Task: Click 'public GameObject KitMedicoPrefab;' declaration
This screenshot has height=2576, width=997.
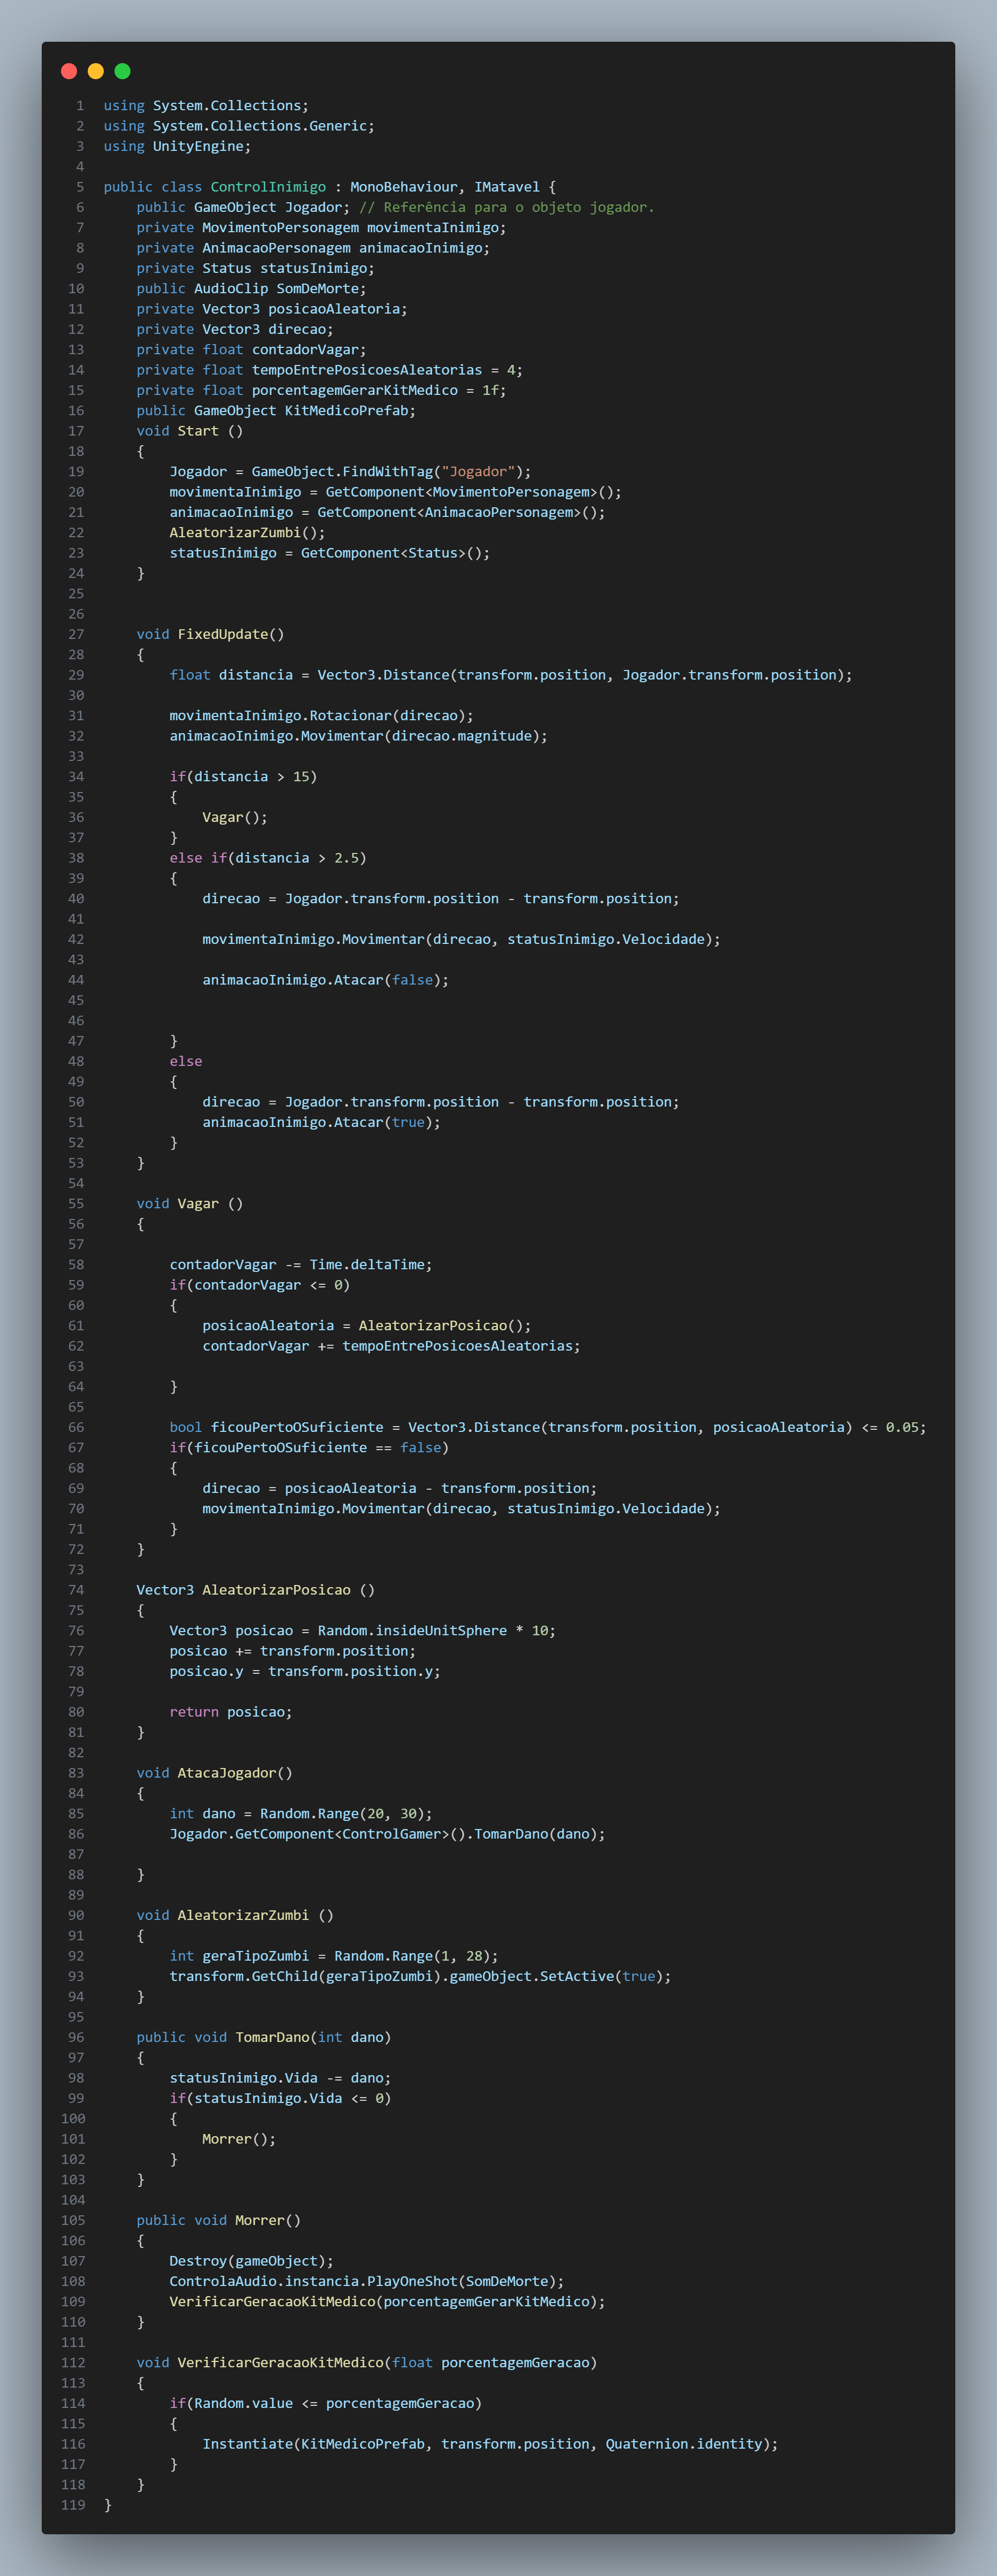Action: tap(276, 411)
